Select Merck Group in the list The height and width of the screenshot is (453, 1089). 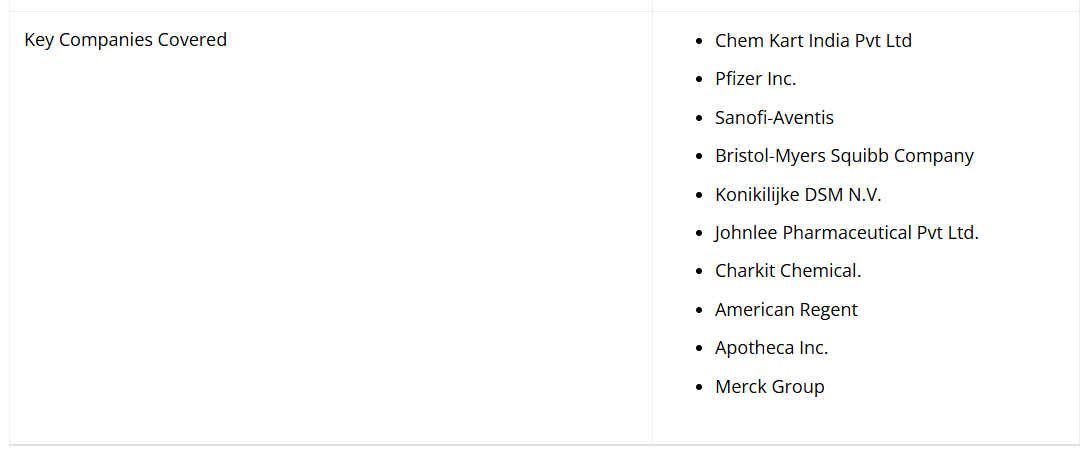769,387
